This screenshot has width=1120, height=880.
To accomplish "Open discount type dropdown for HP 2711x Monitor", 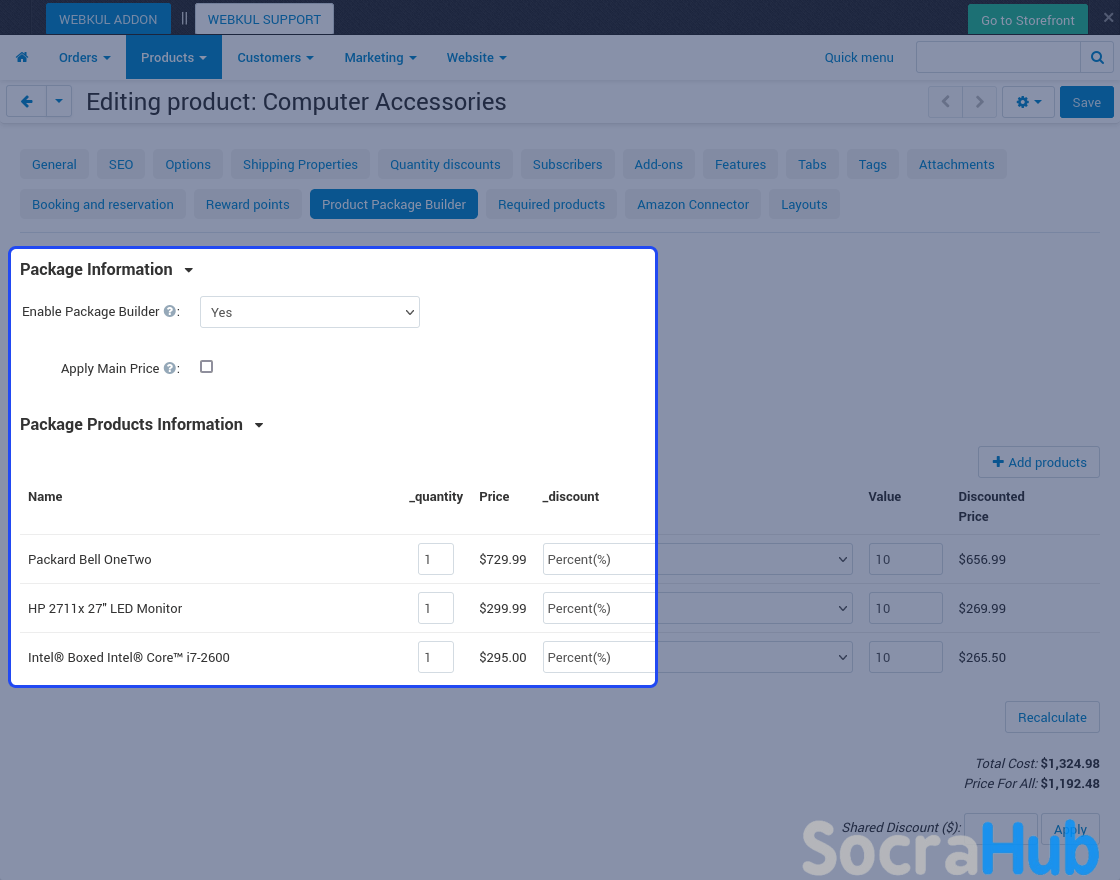I will [698, 609].
